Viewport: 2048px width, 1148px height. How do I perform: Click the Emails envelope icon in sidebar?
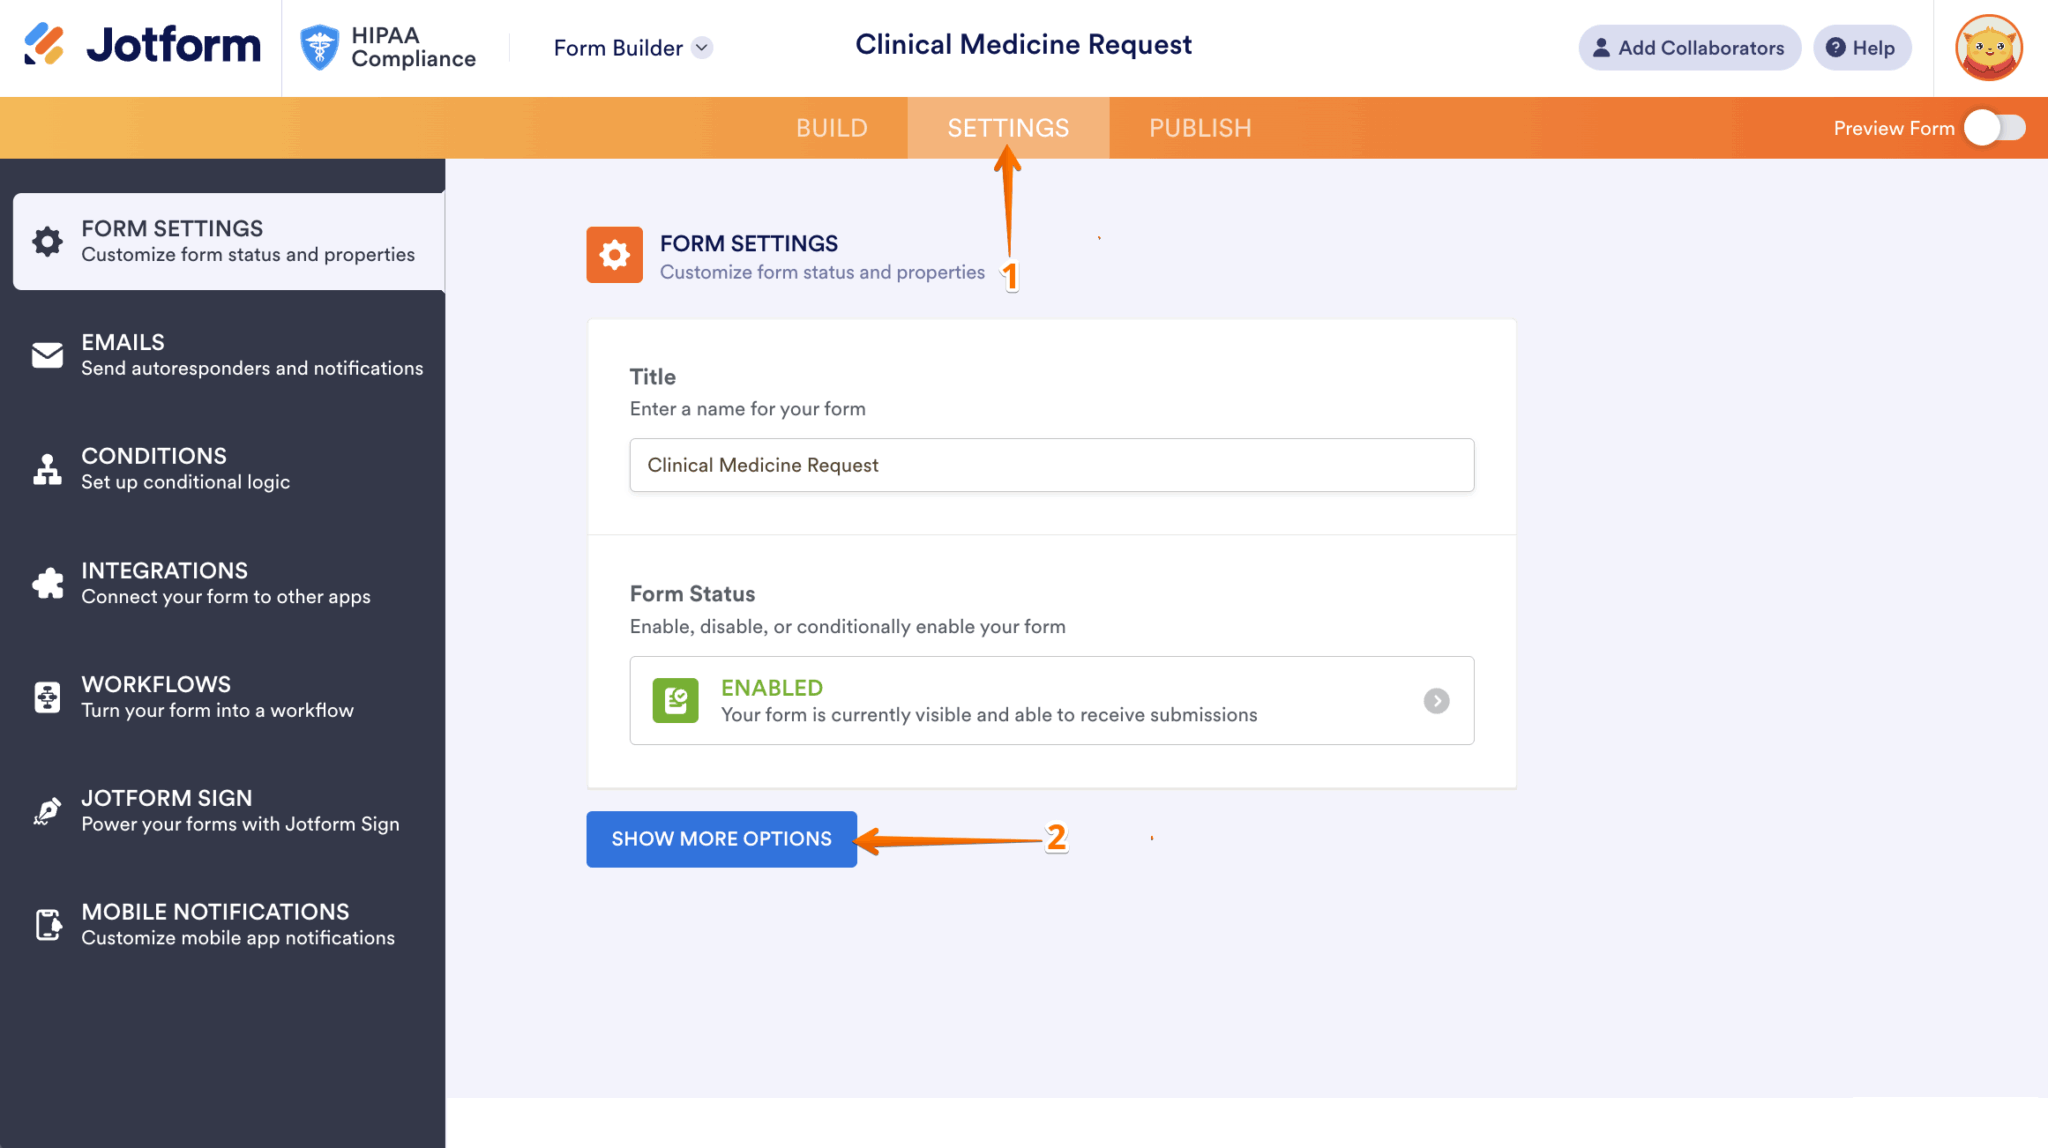pyautogui.click(x=47, y=354)
